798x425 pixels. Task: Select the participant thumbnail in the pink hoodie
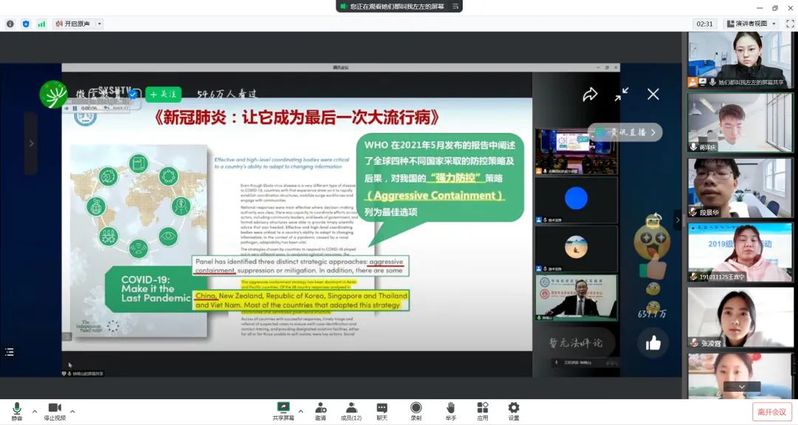point(739,252)
